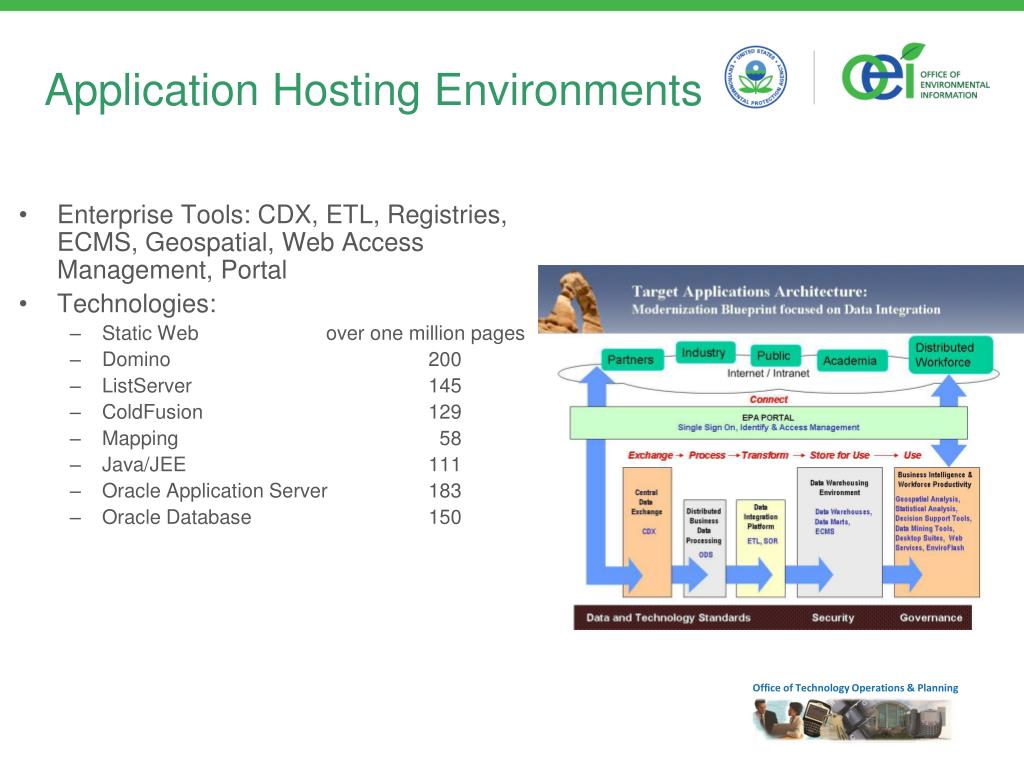Select the 'ColdFusion' technology row

[x=152, y=412]
